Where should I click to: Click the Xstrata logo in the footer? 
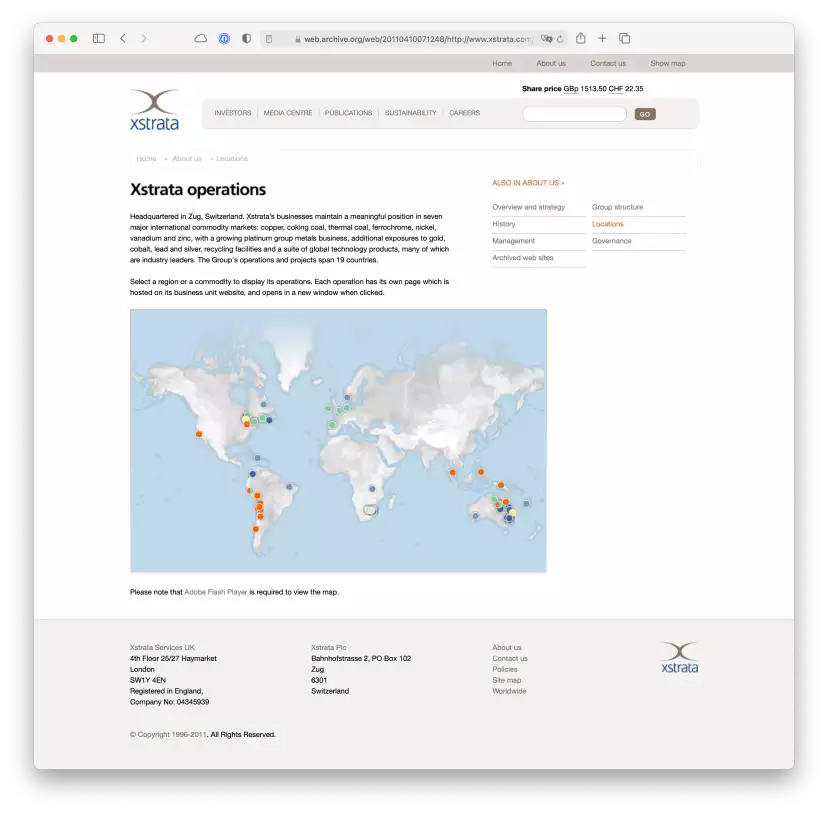point(680,658)
